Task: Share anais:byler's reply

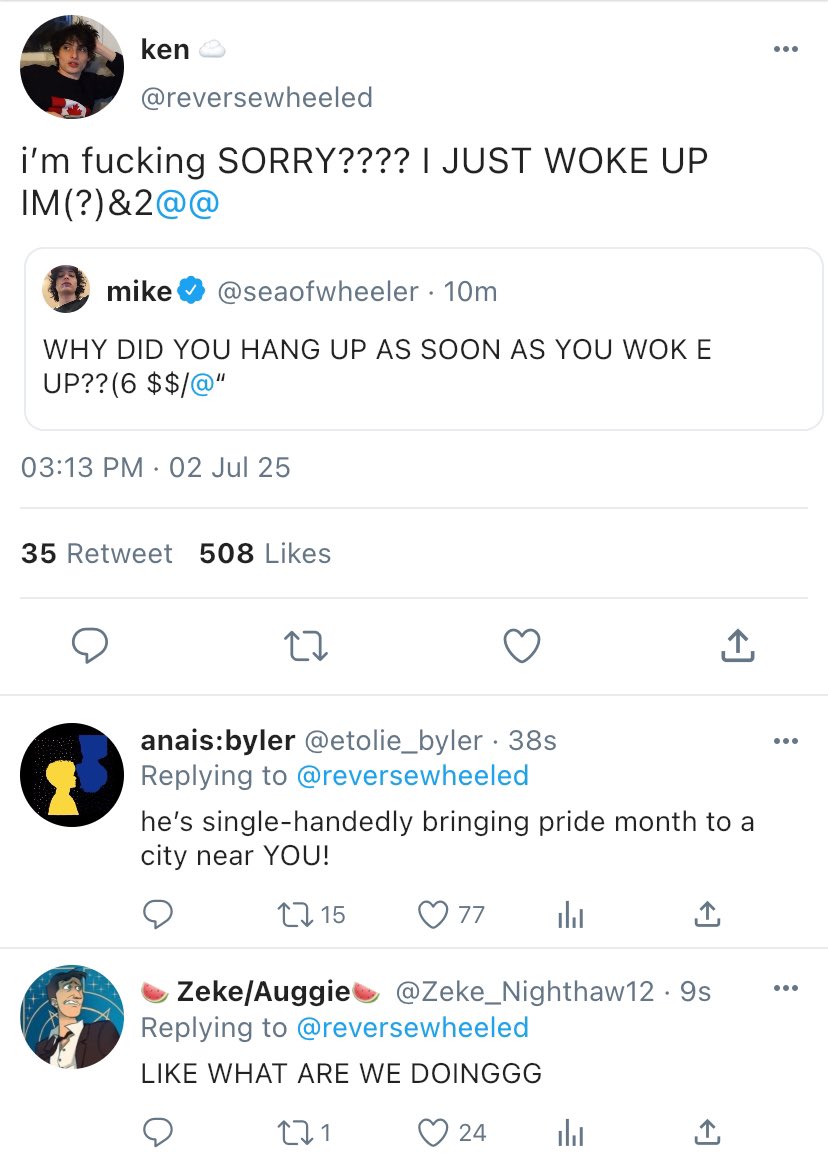Action: tap(706, 914)
